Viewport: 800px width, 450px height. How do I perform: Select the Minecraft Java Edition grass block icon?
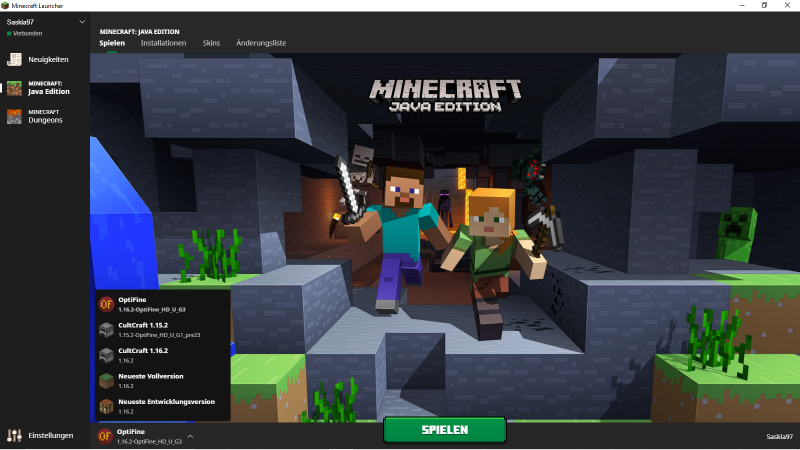pyautogui.click(x=14, y=88)
